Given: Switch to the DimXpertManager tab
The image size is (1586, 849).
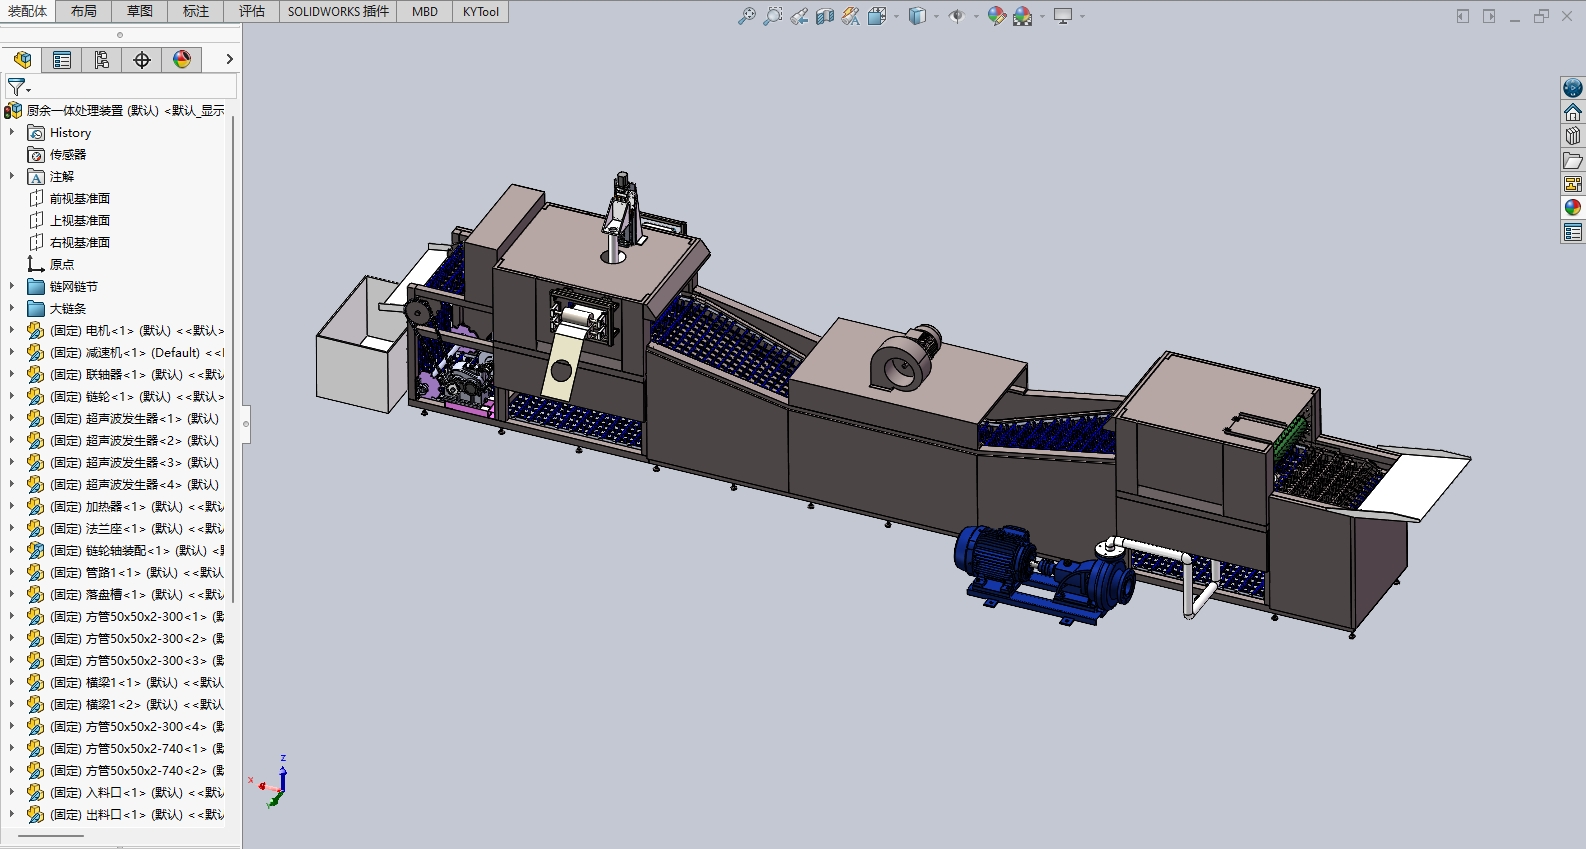Looking at the screenshot, I should point(142,60).
